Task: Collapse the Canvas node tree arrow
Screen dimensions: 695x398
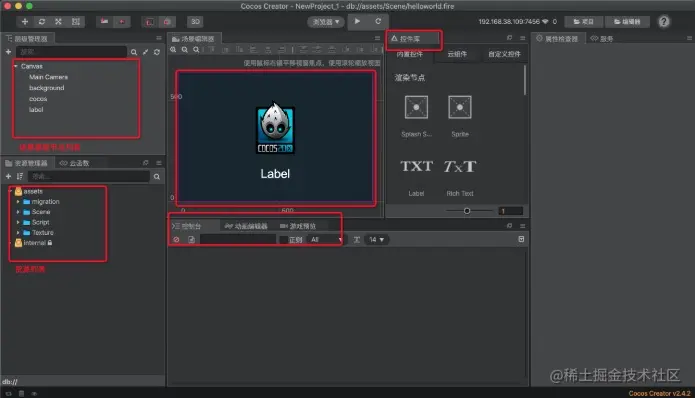Action: coord(16,66)
